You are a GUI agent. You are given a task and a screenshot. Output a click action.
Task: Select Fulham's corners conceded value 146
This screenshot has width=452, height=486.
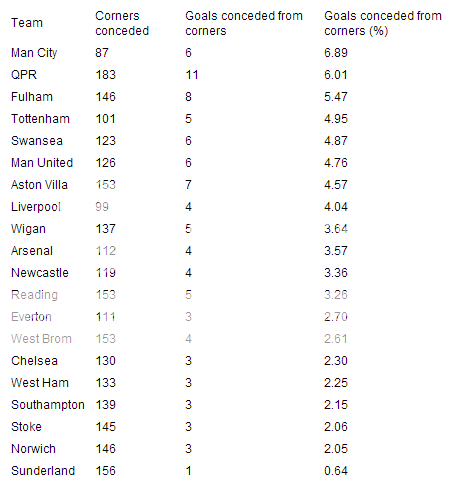pyautogui.click(x=106, y=97)
